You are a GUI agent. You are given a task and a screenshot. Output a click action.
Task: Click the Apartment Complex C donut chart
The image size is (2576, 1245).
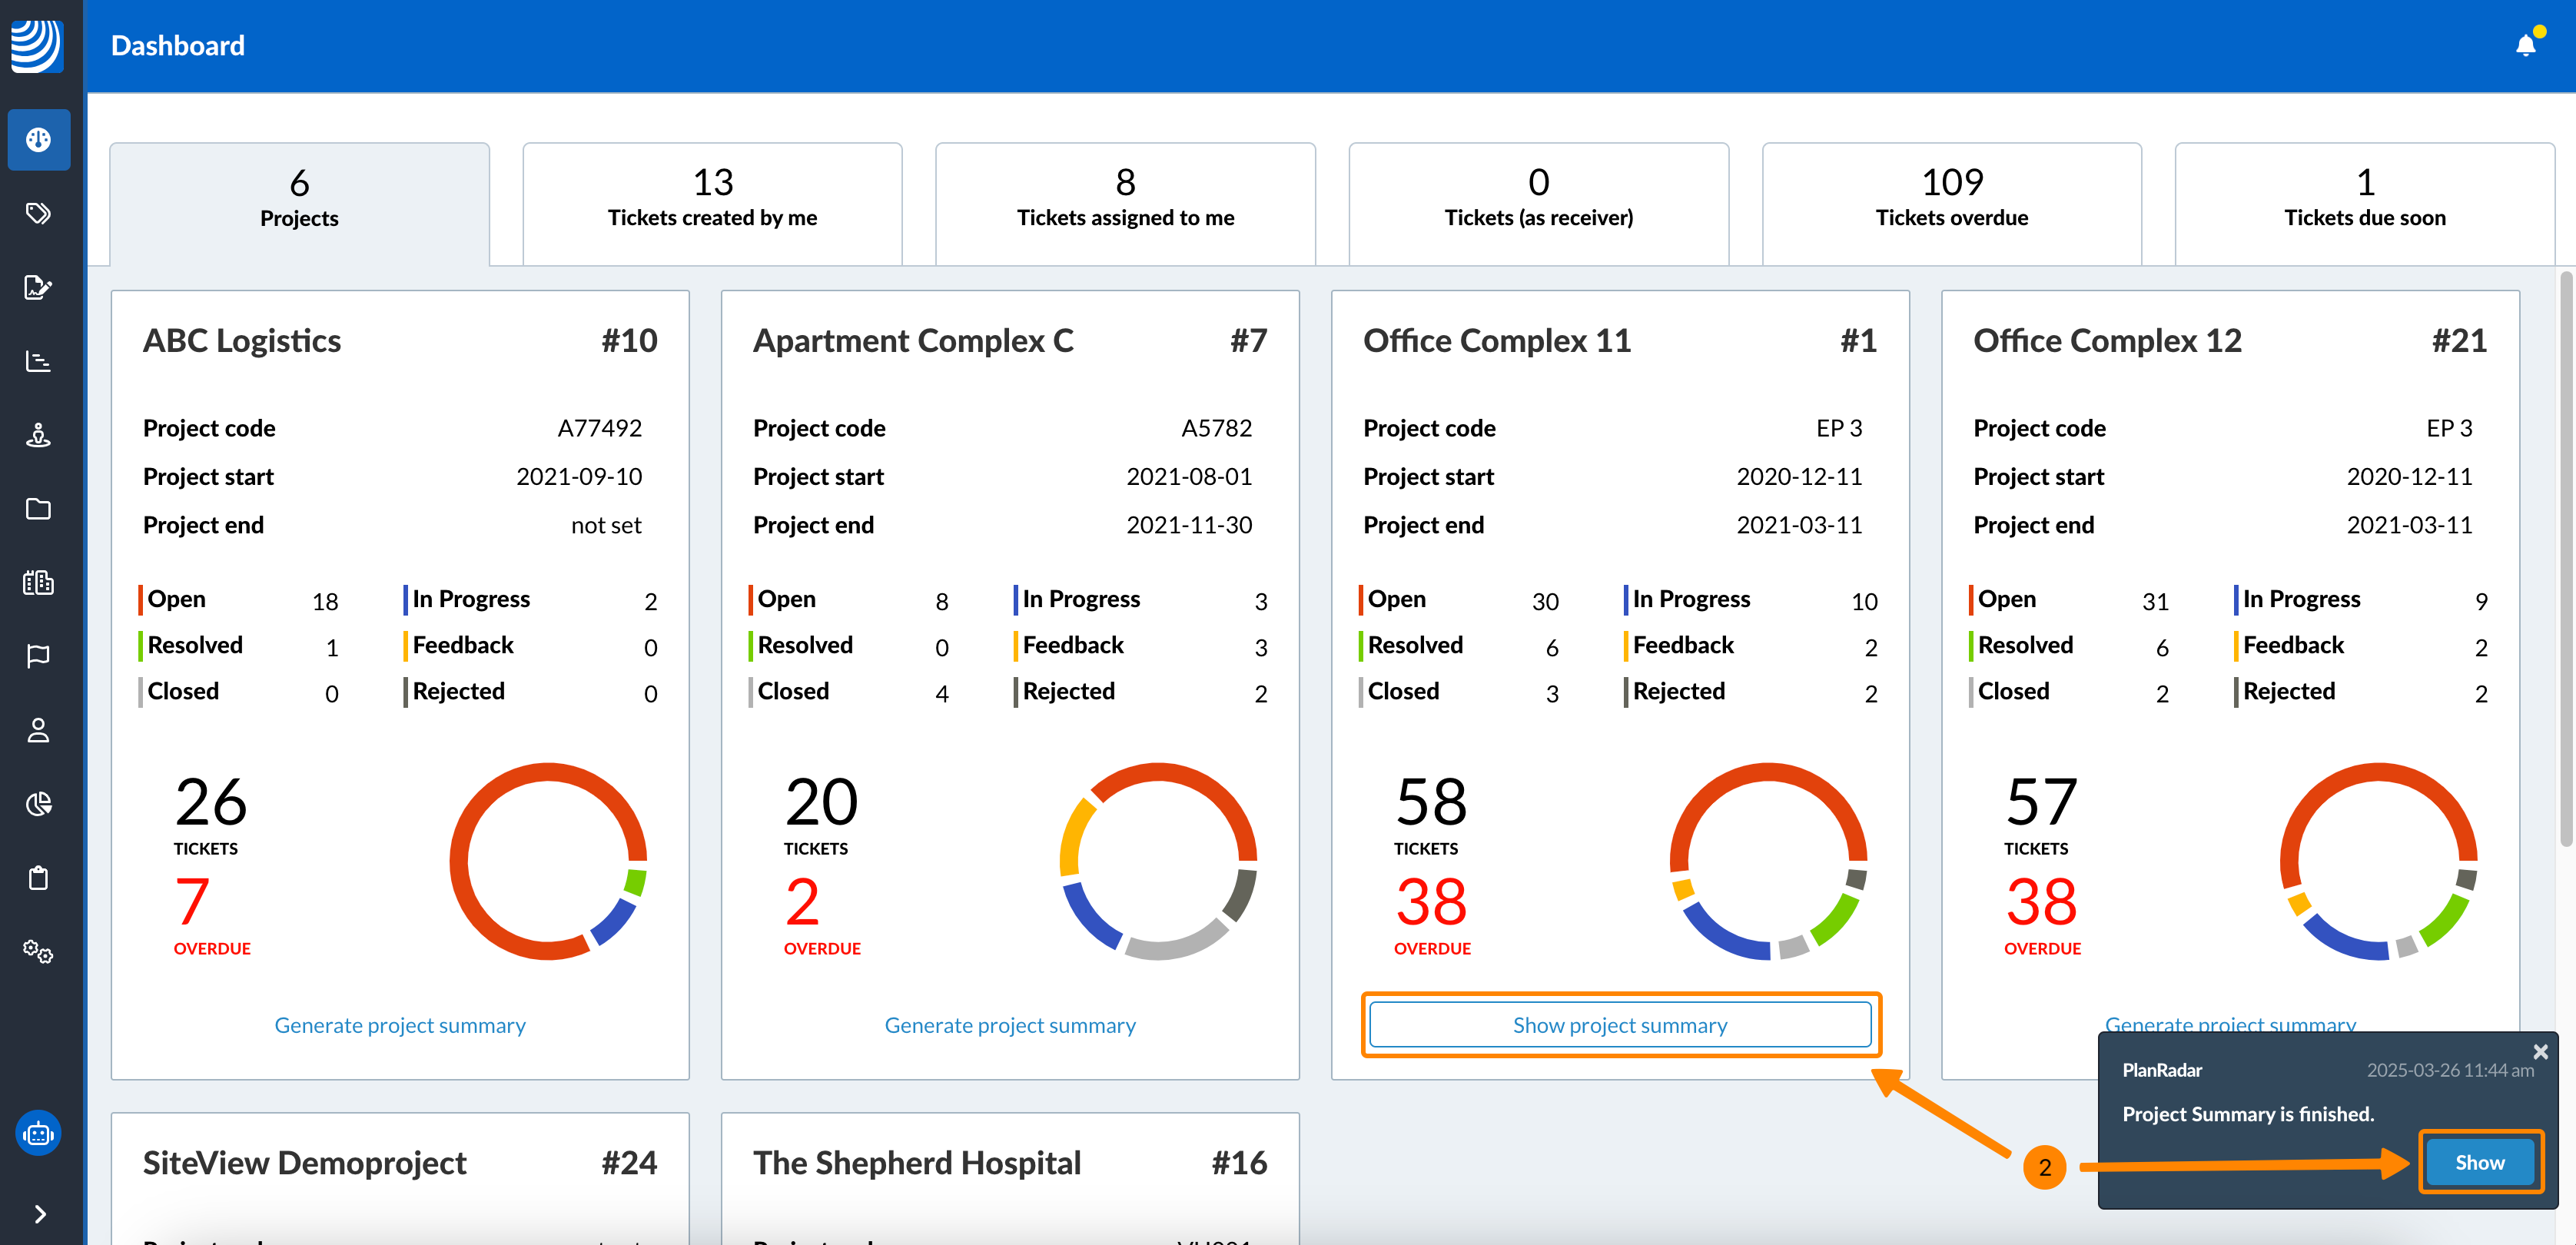[1158, 861]
